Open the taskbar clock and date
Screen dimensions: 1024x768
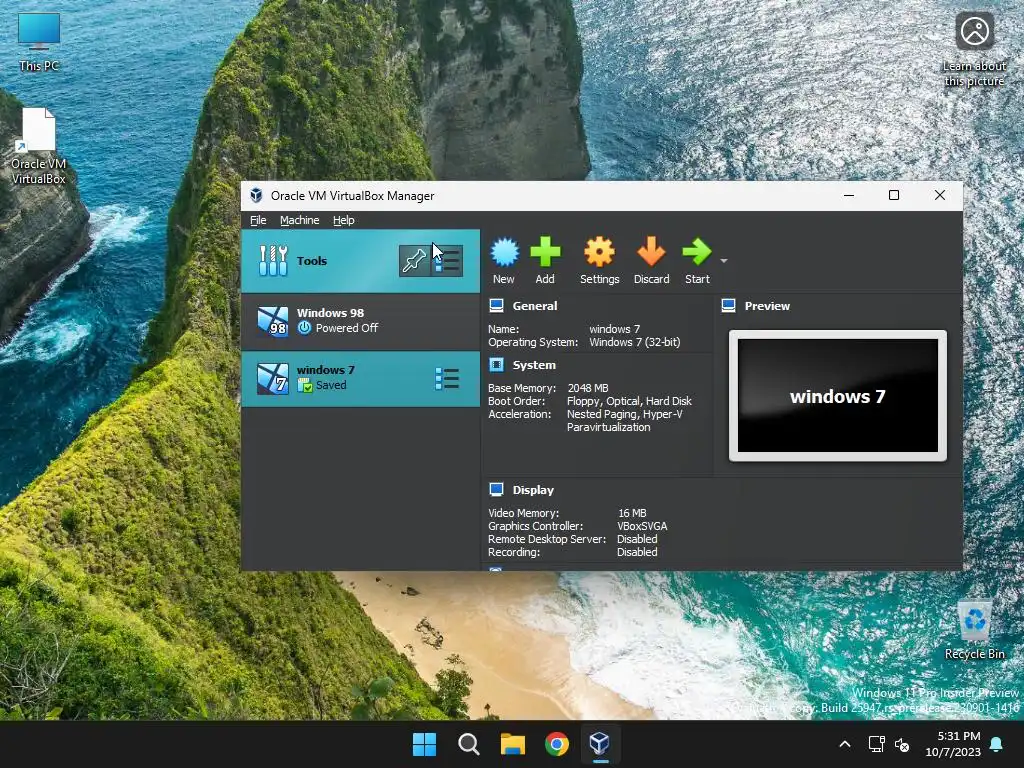pos(953,744)
